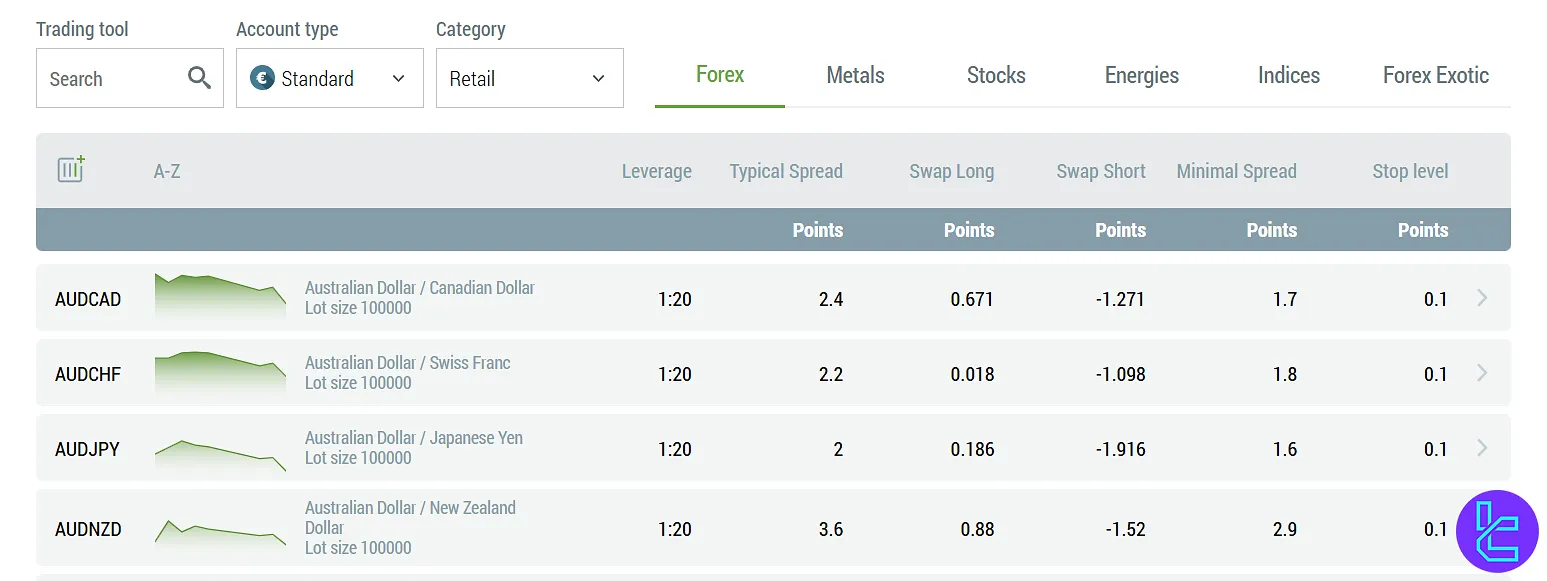Viewport: 1547px width, 581px height.
Task: Switch to the Energies tab
Action: [1141, 74]
